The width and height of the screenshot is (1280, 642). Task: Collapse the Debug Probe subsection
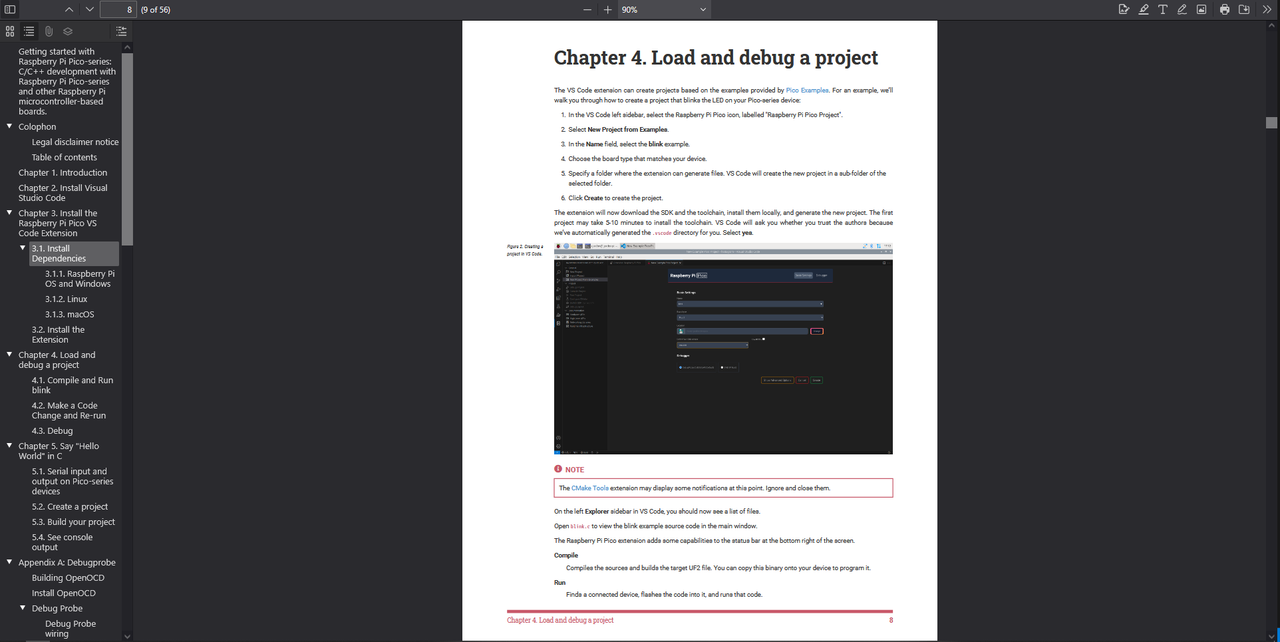pyautogui.click(x=23, y=608)
